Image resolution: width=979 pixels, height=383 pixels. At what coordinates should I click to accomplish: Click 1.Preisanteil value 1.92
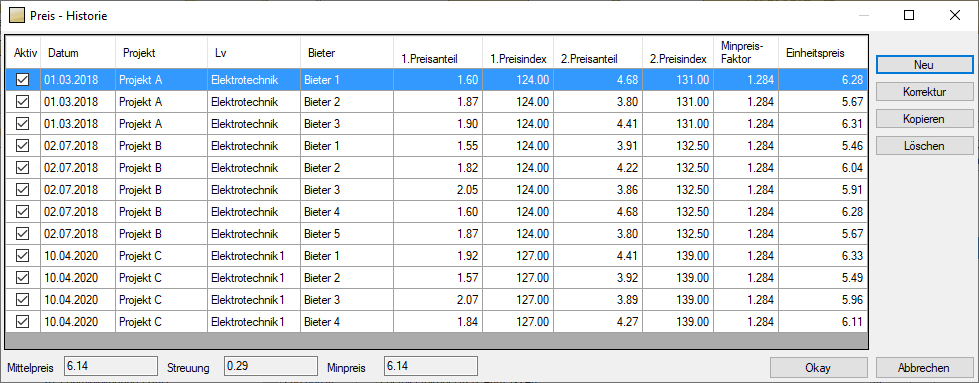point(438,256)
